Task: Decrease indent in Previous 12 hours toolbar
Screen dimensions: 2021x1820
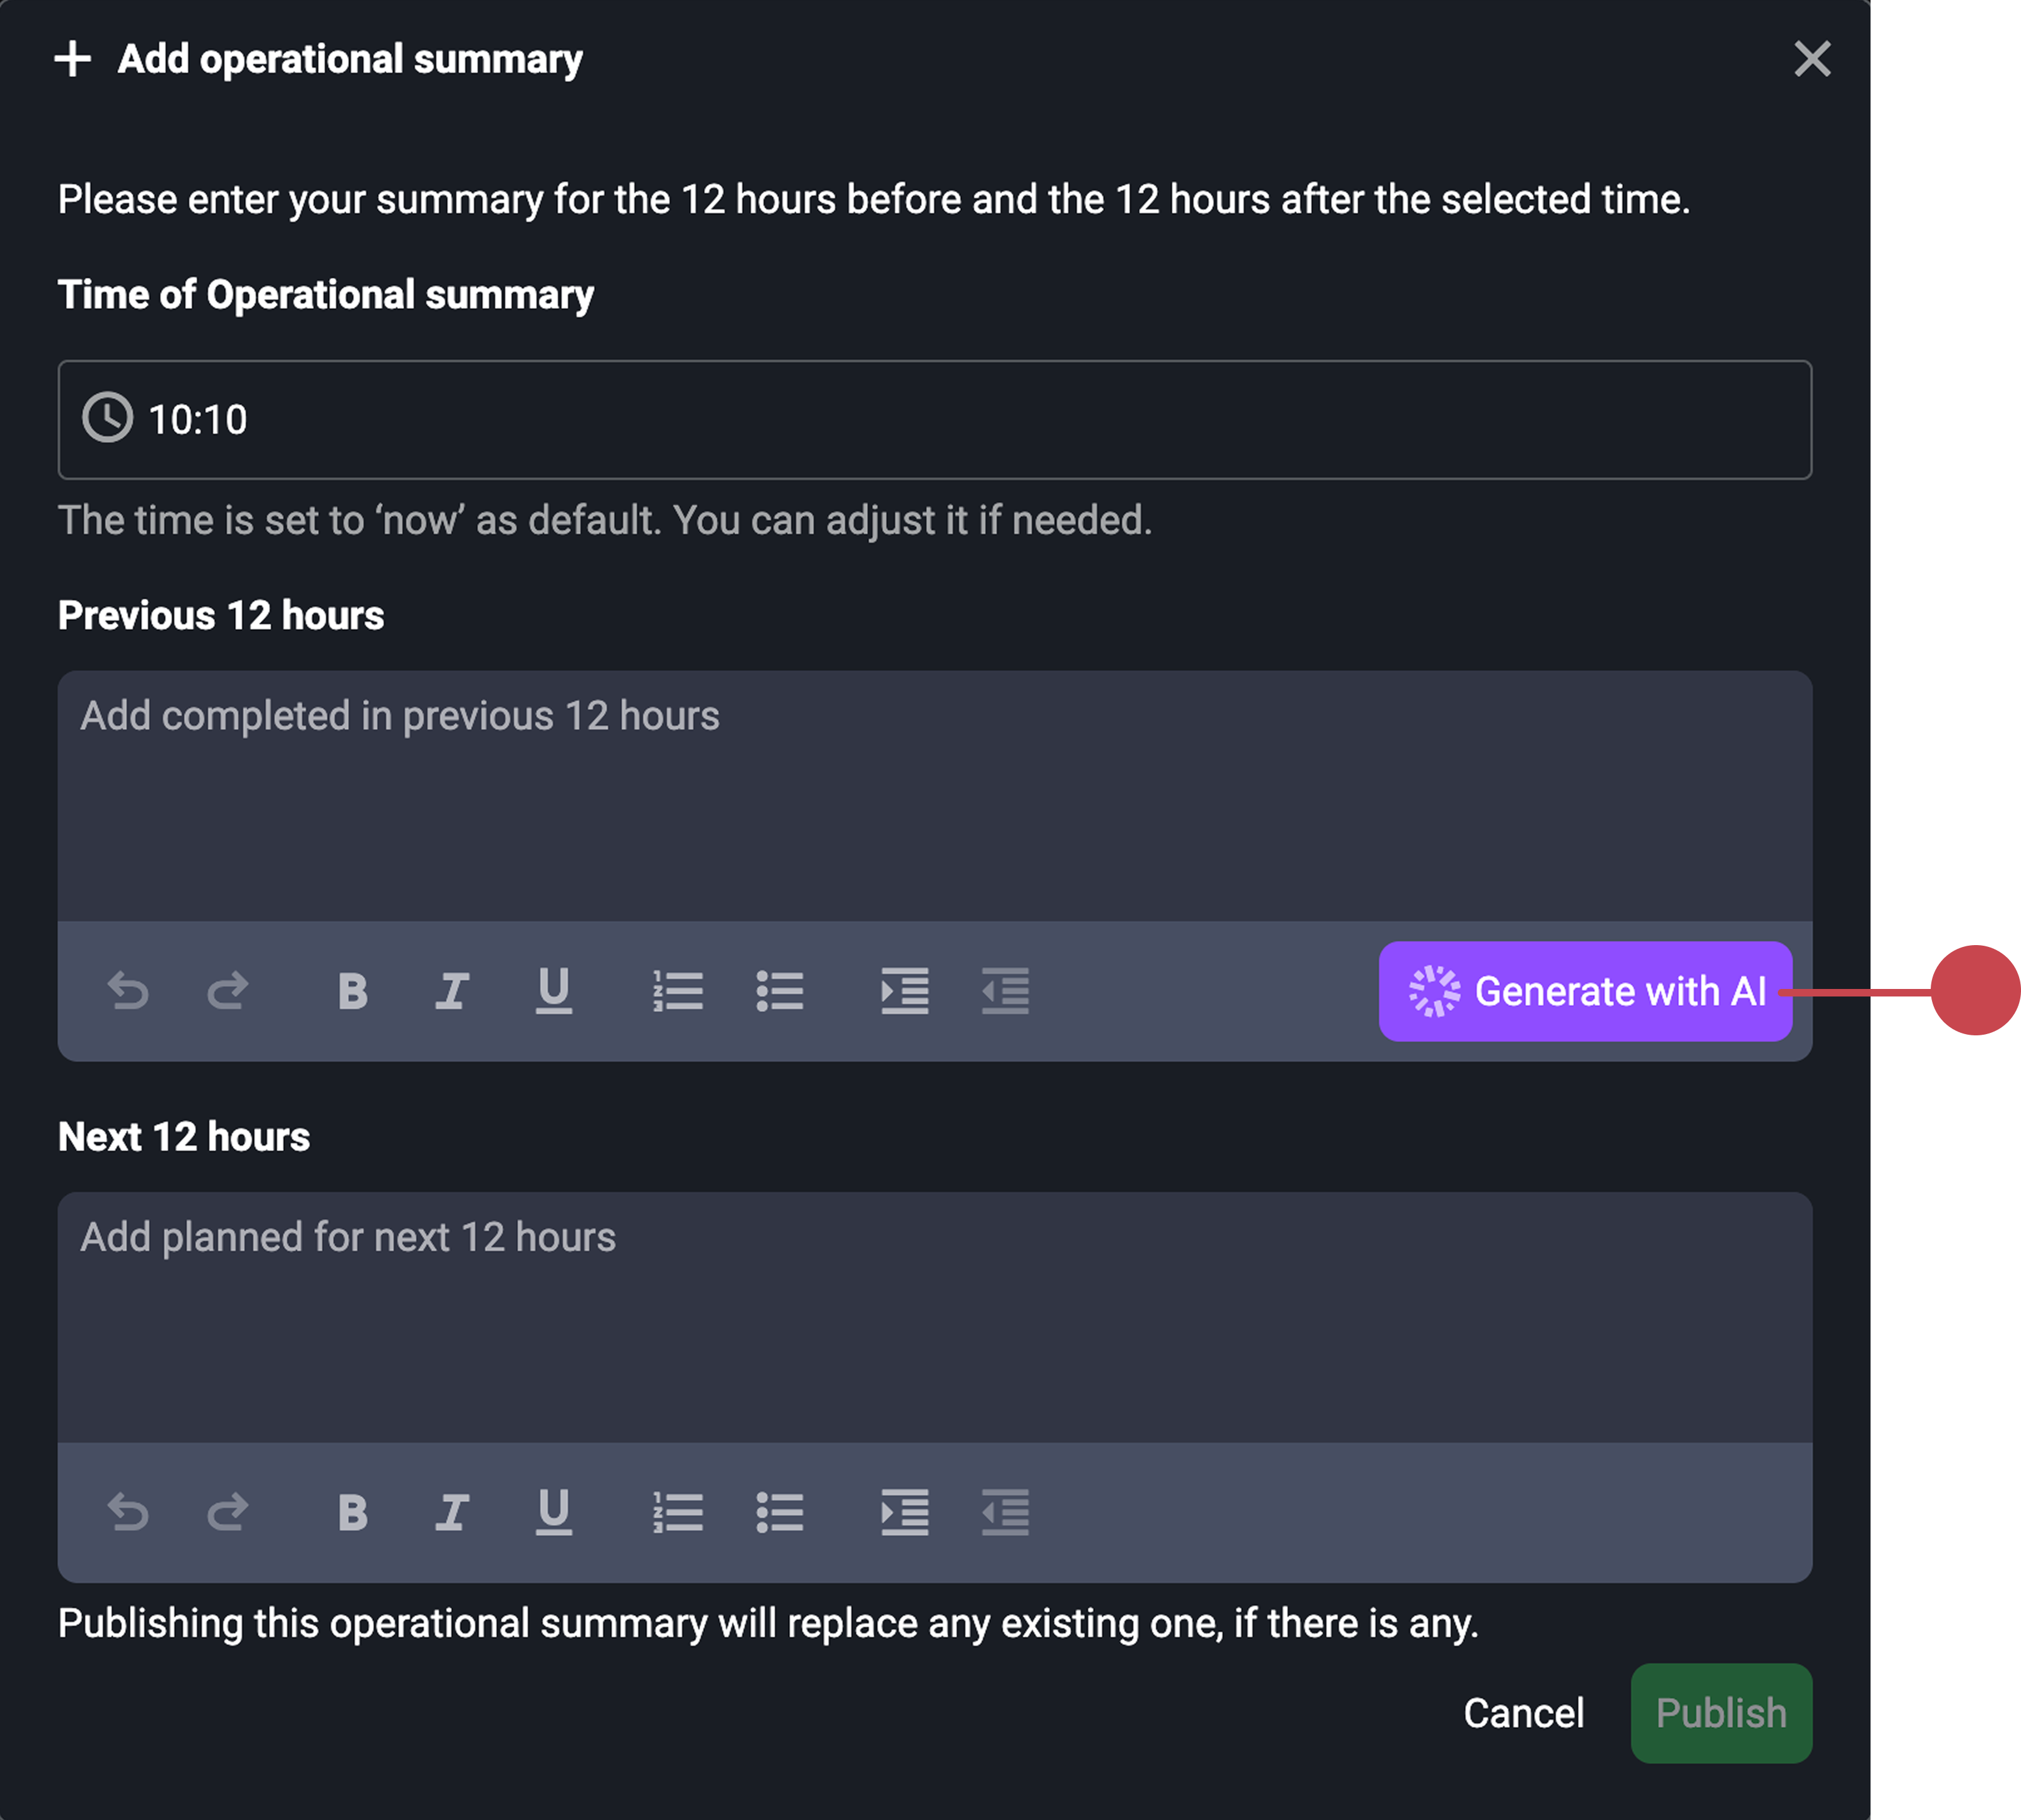Action: pos(1006,991)
